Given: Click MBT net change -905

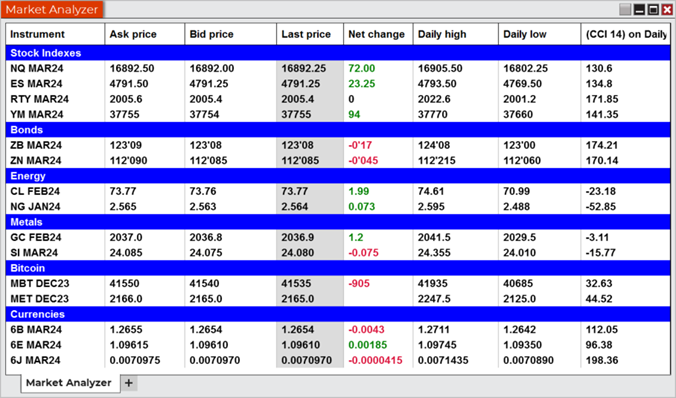Looking at the screenshot, I should tap(359, 283).
